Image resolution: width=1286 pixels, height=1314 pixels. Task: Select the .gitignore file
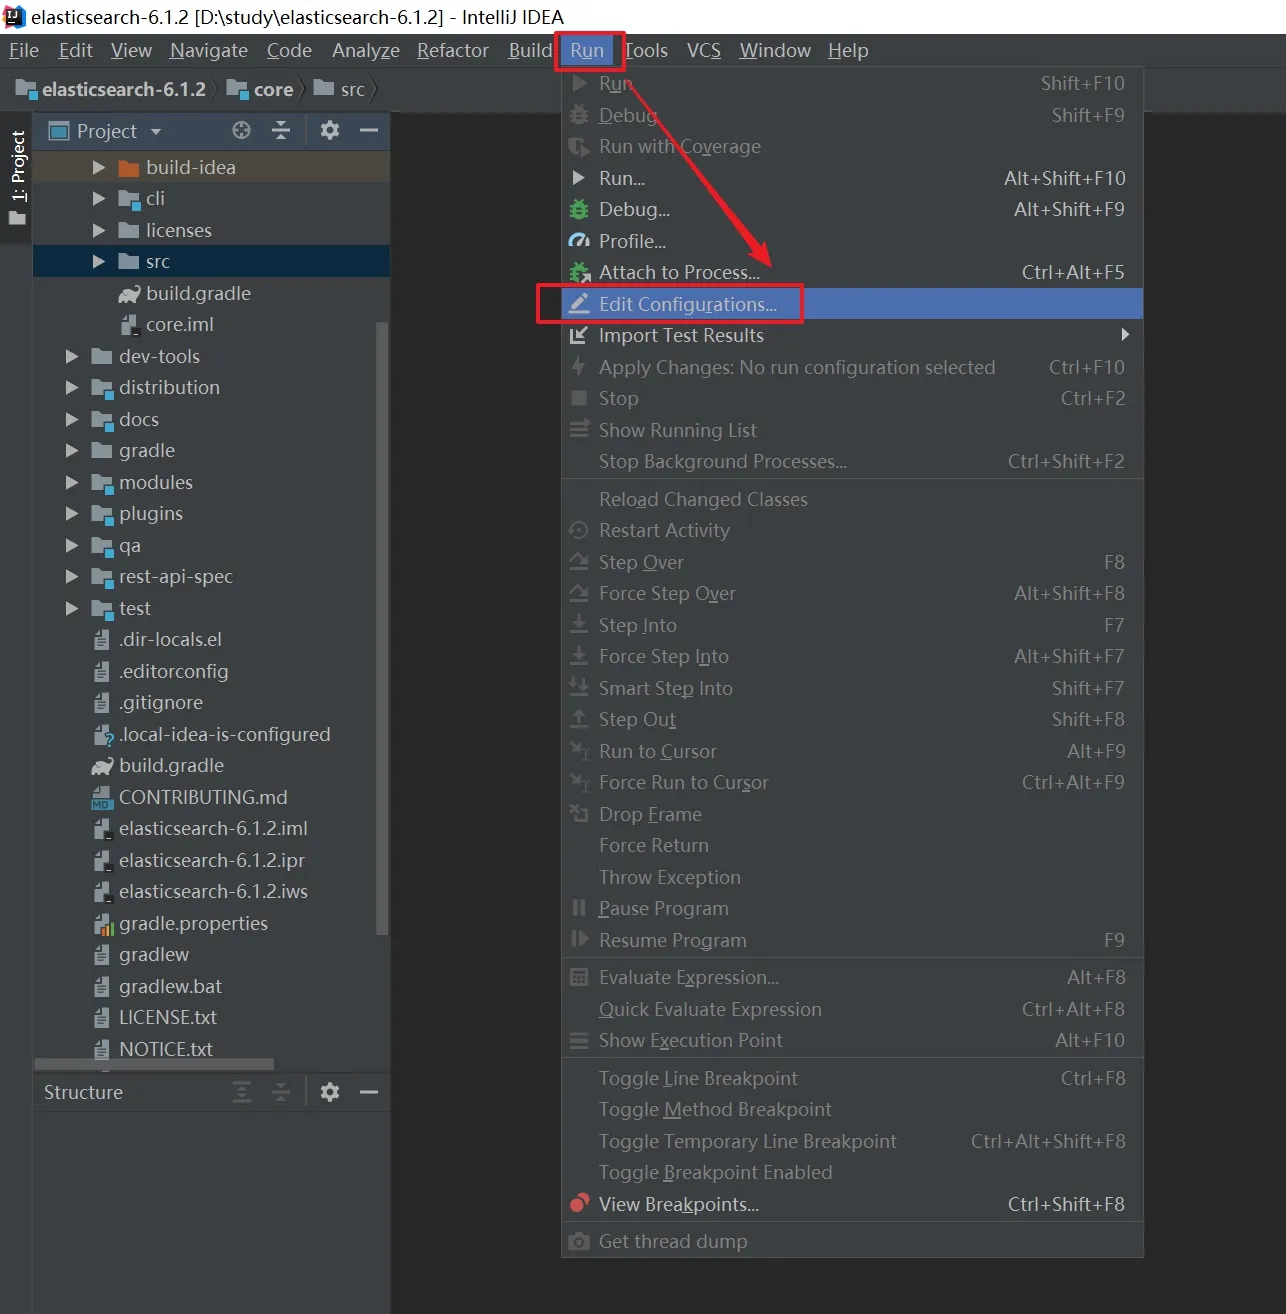pyautogui.click(x=160, y=702)
